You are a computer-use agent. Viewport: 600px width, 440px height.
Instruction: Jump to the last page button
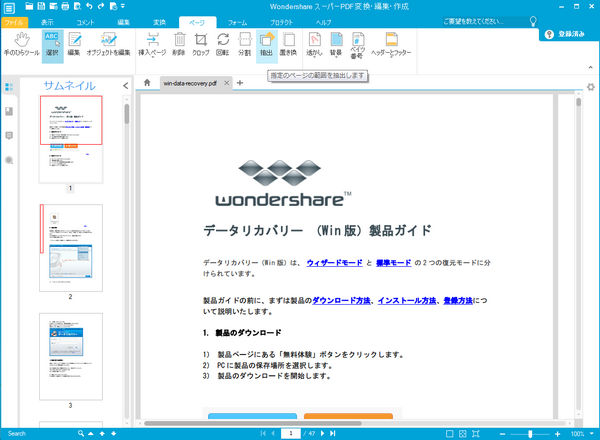pyautogui.click(x=333, y=433)
